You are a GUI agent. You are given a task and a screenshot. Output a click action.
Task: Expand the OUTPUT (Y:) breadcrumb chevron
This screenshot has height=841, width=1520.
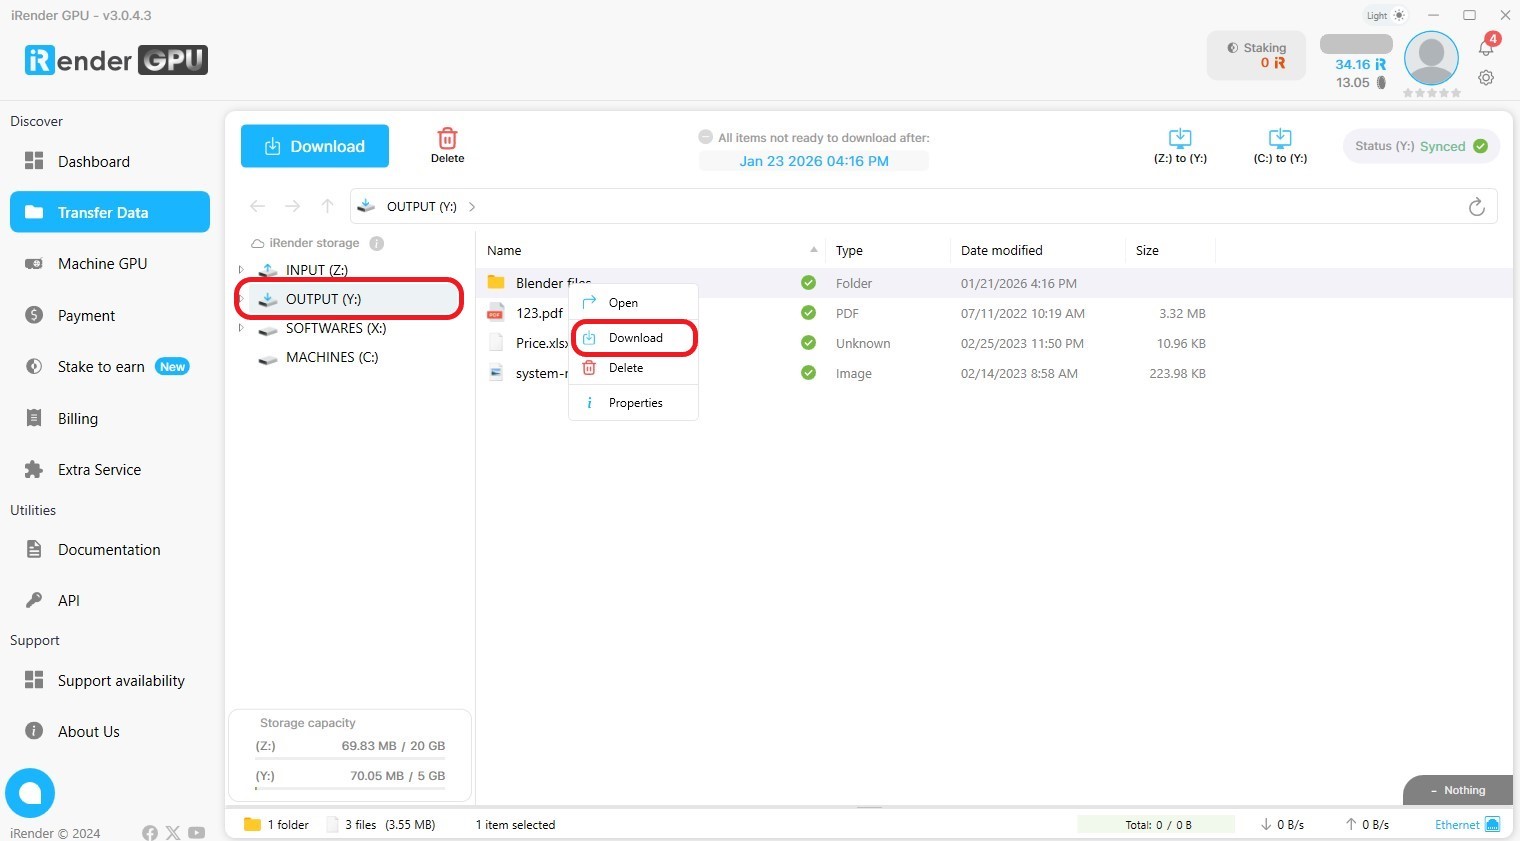(472, 207)
